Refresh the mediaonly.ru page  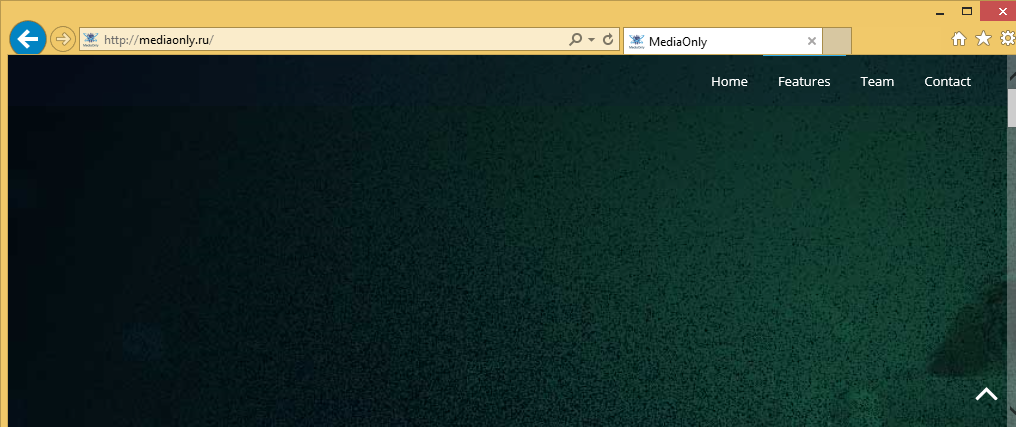[608, 40]
